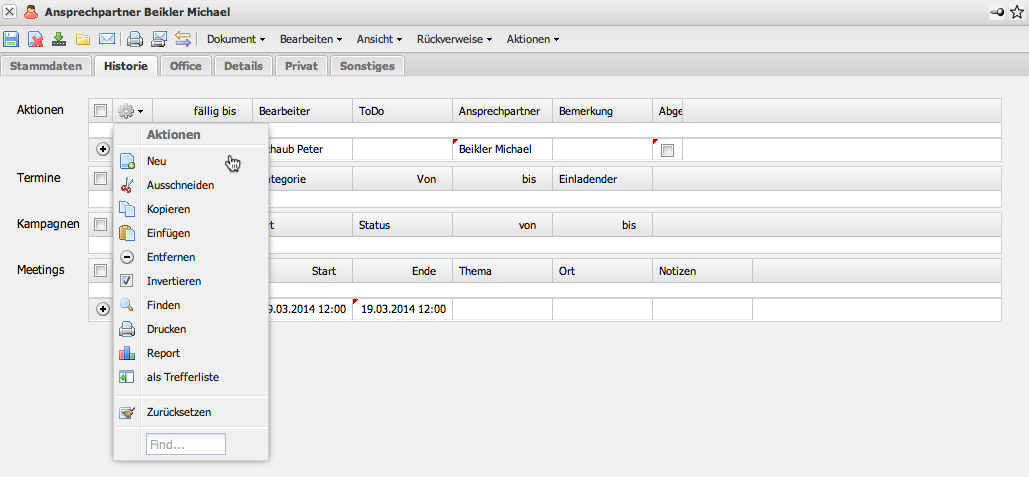Screen dimensions: 1029x477
Task: Click the ToDo column header
Action: [x=402, y=111]
